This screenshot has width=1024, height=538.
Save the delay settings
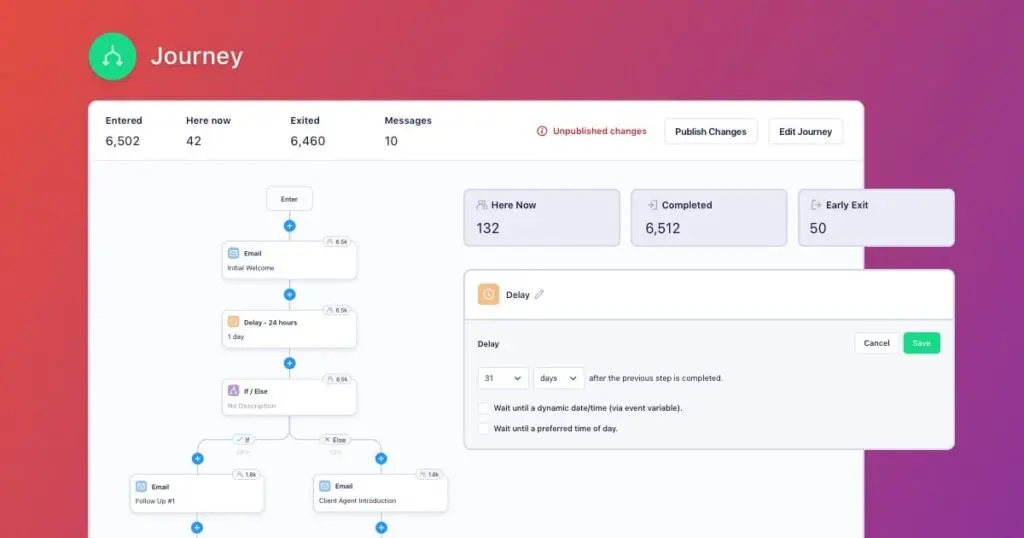pyautogui.click(x=921, y=343)
